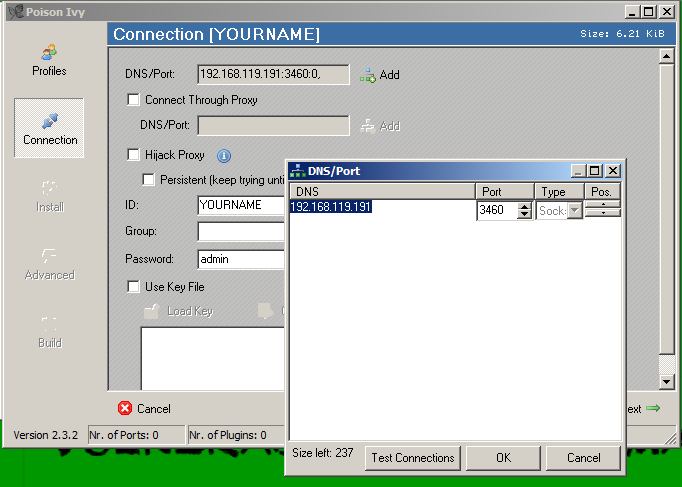Click the key file text area
Image resolution: width=682 pixels, height=487 pixels.
coord(213,358)
